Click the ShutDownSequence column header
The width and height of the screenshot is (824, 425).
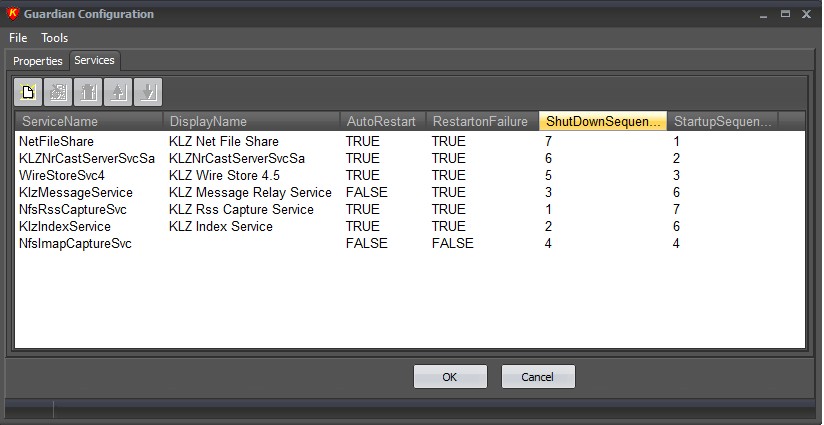pyautogui.click(x=603, y=121)
